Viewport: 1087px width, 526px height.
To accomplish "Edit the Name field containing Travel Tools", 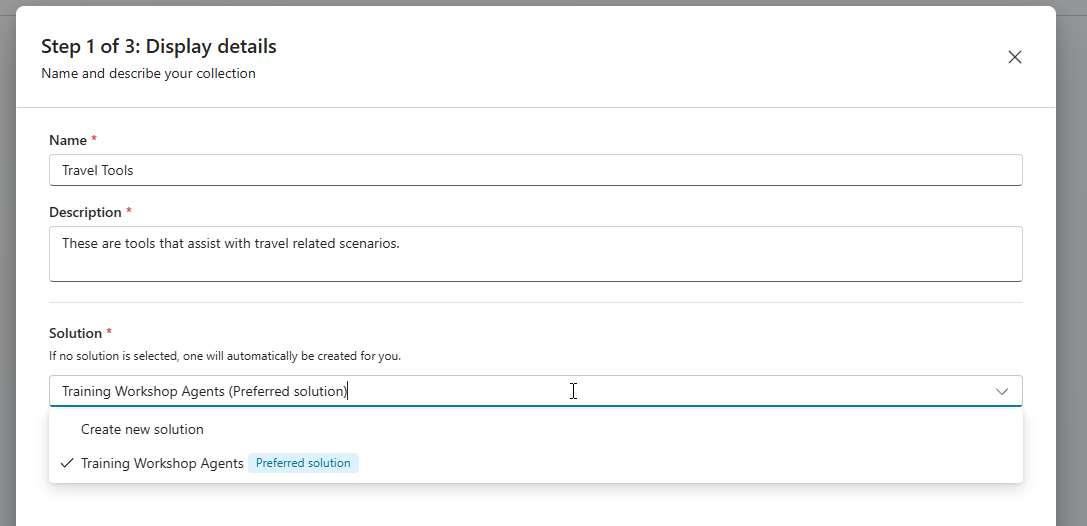I will (535, 170).
